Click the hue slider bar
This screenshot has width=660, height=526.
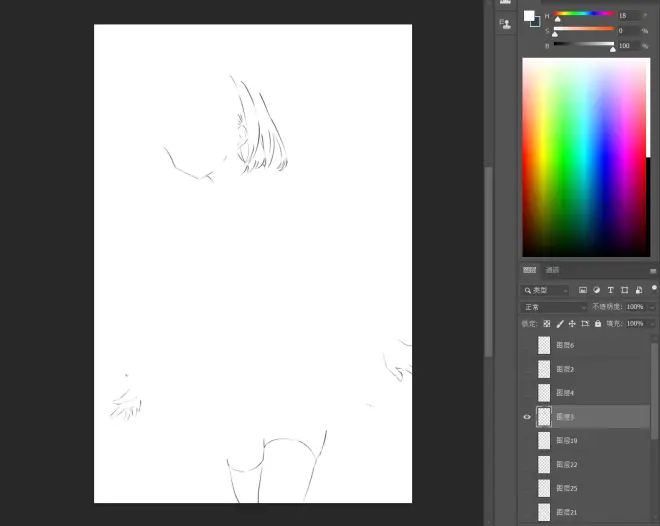point(585,14)
